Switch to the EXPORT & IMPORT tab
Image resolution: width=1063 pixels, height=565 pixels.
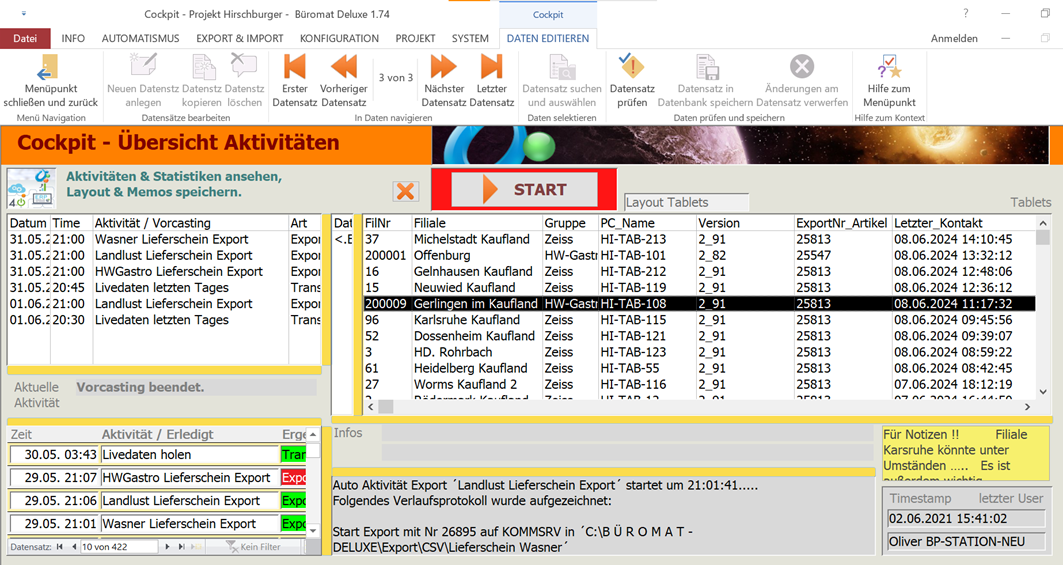pos(239,39)
